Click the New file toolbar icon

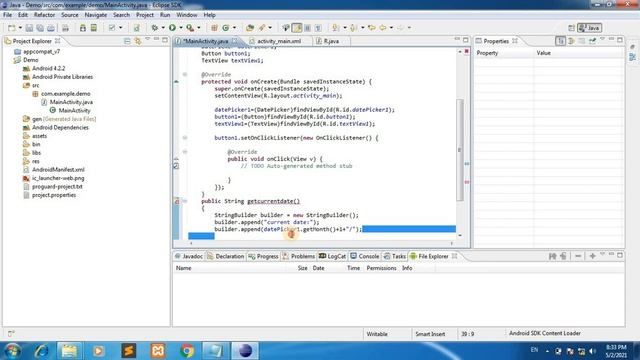[x=11, y=28]
